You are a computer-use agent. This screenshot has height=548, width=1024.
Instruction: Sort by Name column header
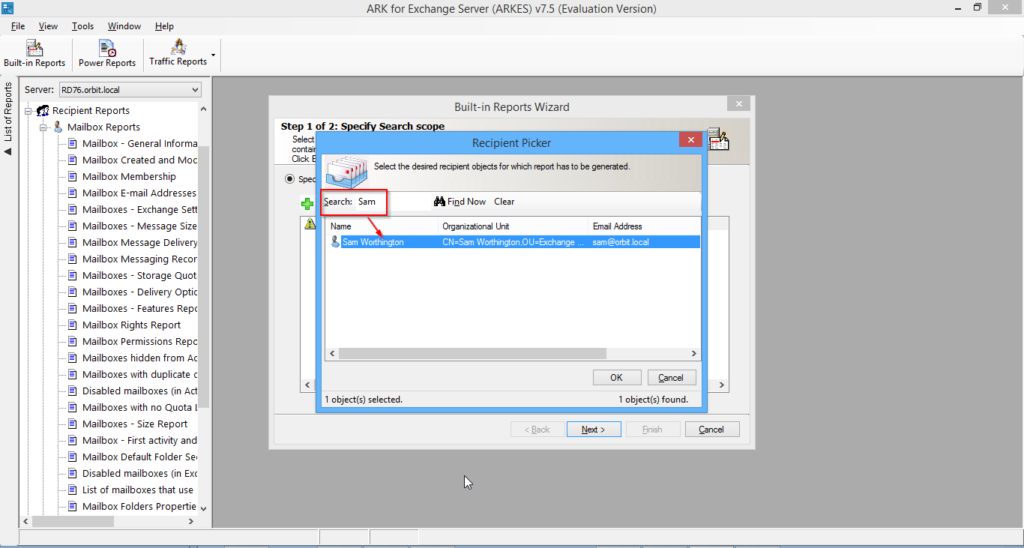coord(382,227)
